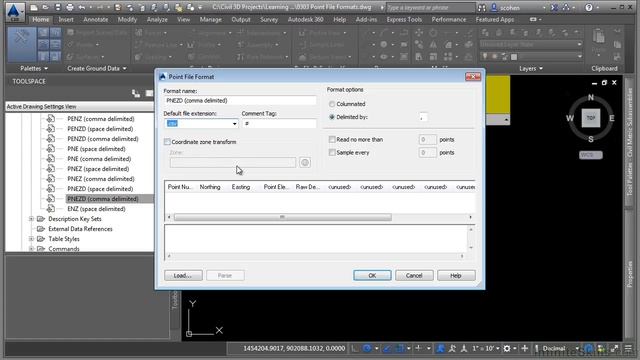Click the Customization menu icon in status bar
Image resolution: width=640 pixels, height=360 pixels.
(628, 349)
